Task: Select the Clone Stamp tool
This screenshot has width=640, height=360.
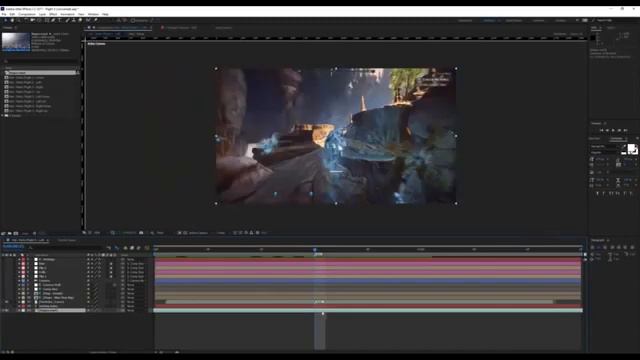Action: click(73, 20)
